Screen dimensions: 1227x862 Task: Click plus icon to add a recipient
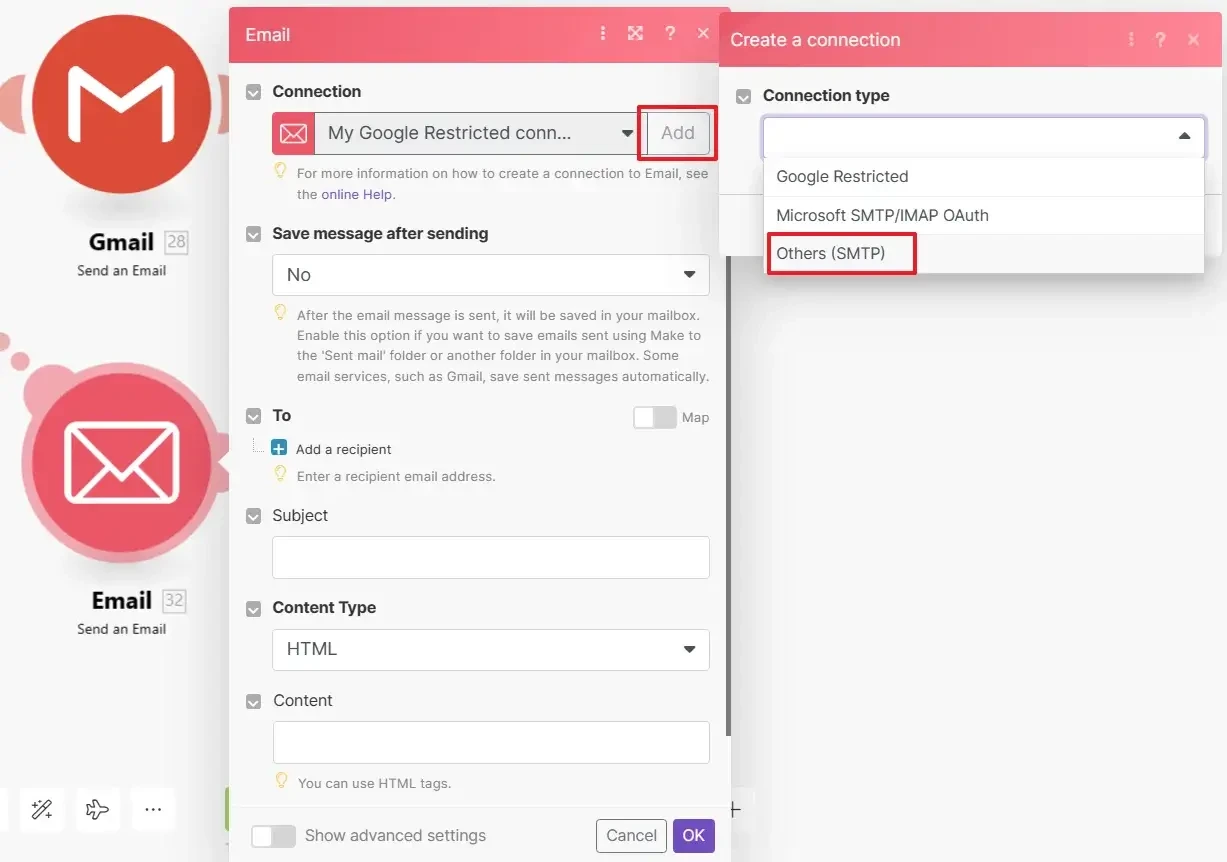tap(280, 448)
